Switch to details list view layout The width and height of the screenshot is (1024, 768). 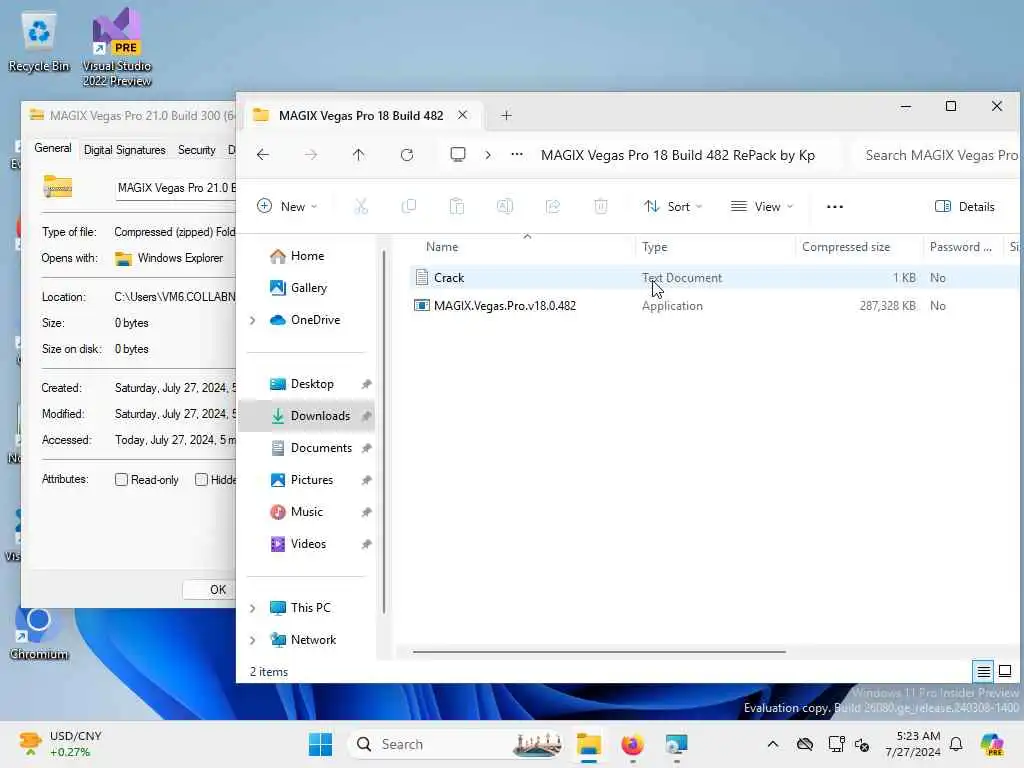(x=983, y=671)
